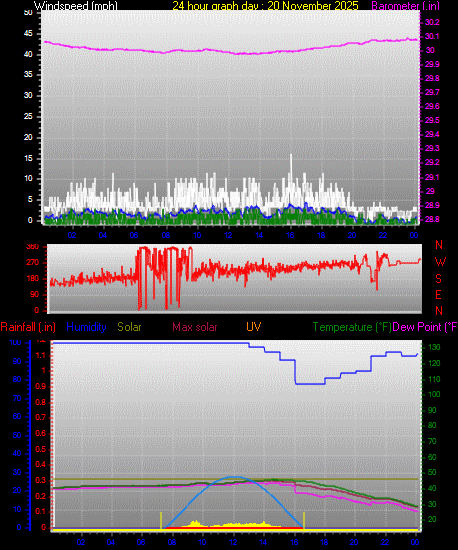The height and width of the screenshot is (550, 458).
Task: Click wind direction axis value 270
Action: [x=33, y=263]
